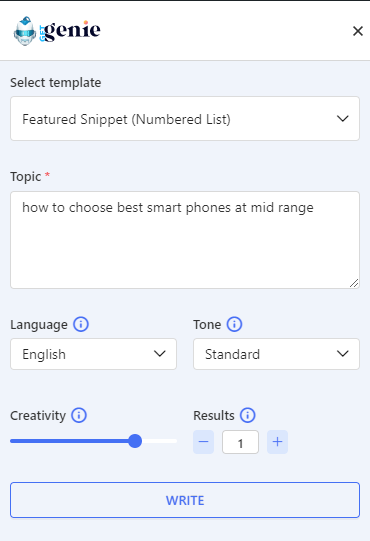Set Creativity to maximum on slider track
Viewport: 370px width, 541px height.
point(175,441)
